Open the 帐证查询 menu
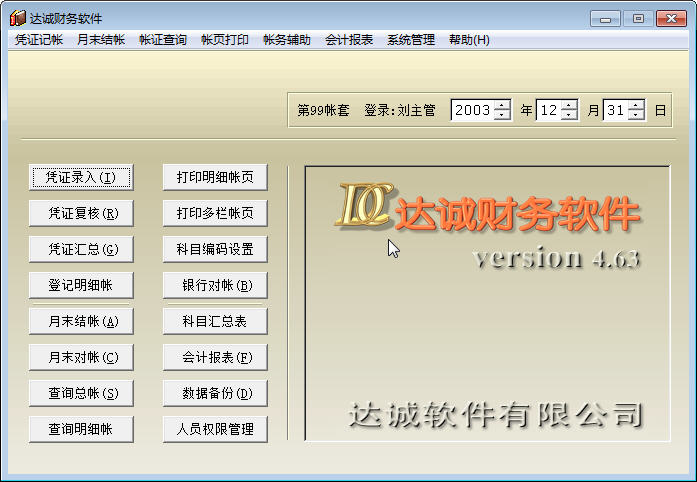 click(163, 40)
